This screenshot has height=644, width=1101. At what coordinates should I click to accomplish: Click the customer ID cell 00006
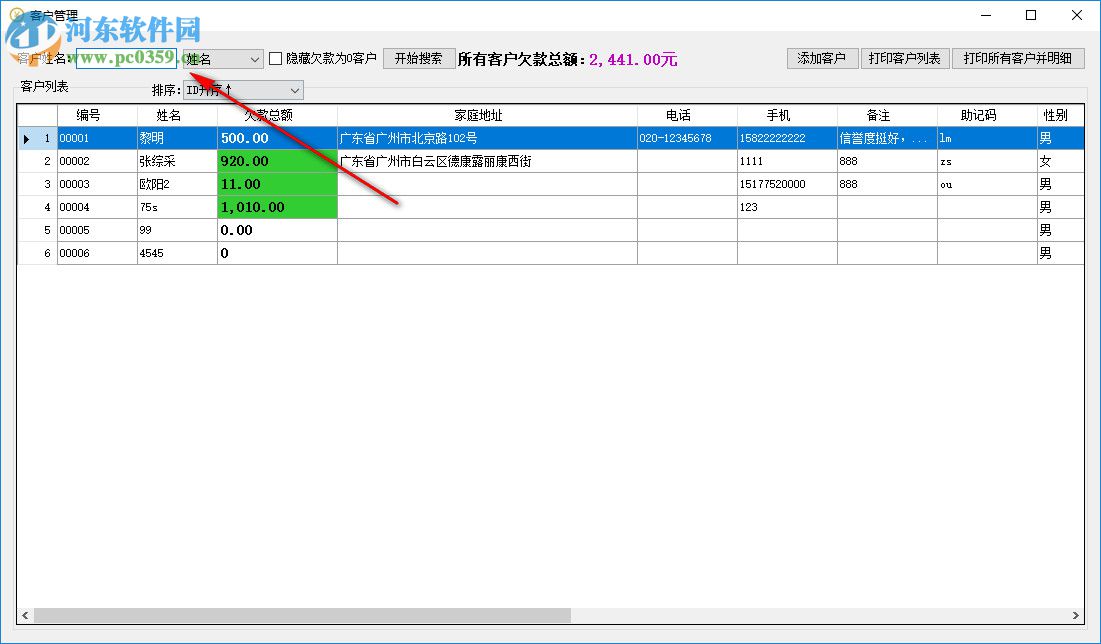pyautogui.click(x=97, y=253)
